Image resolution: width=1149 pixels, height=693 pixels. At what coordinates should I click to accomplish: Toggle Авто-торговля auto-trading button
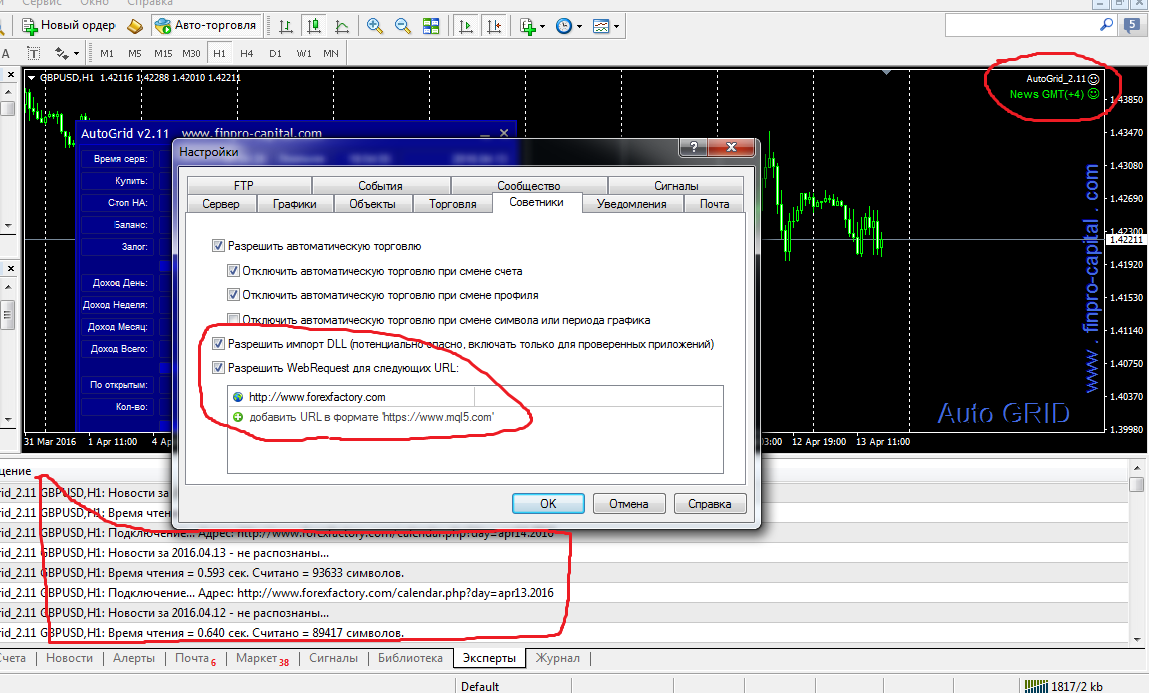206,26
